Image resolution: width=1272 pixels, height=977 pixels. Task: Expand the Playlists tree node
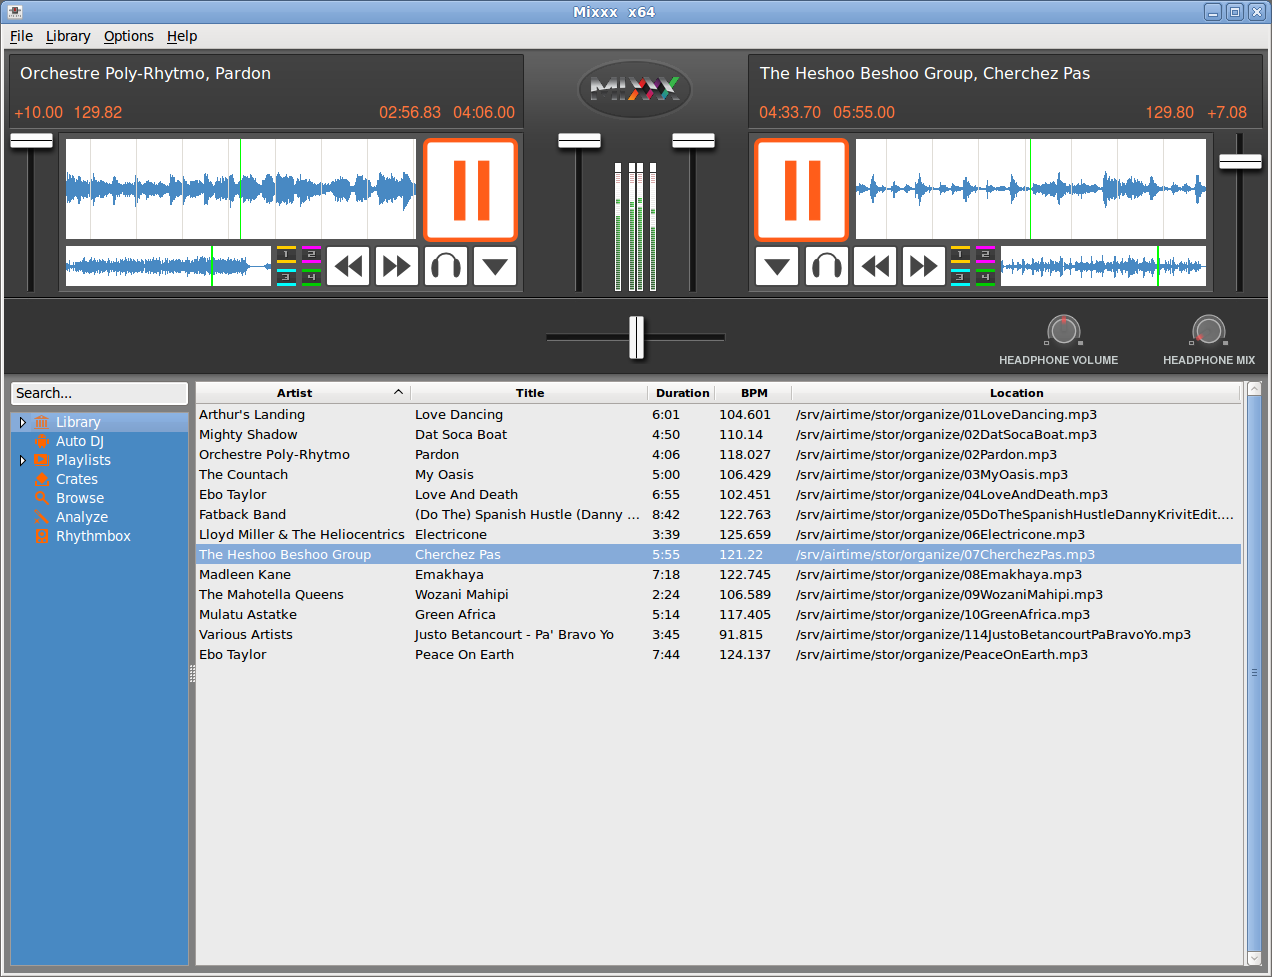coord(22,460)
